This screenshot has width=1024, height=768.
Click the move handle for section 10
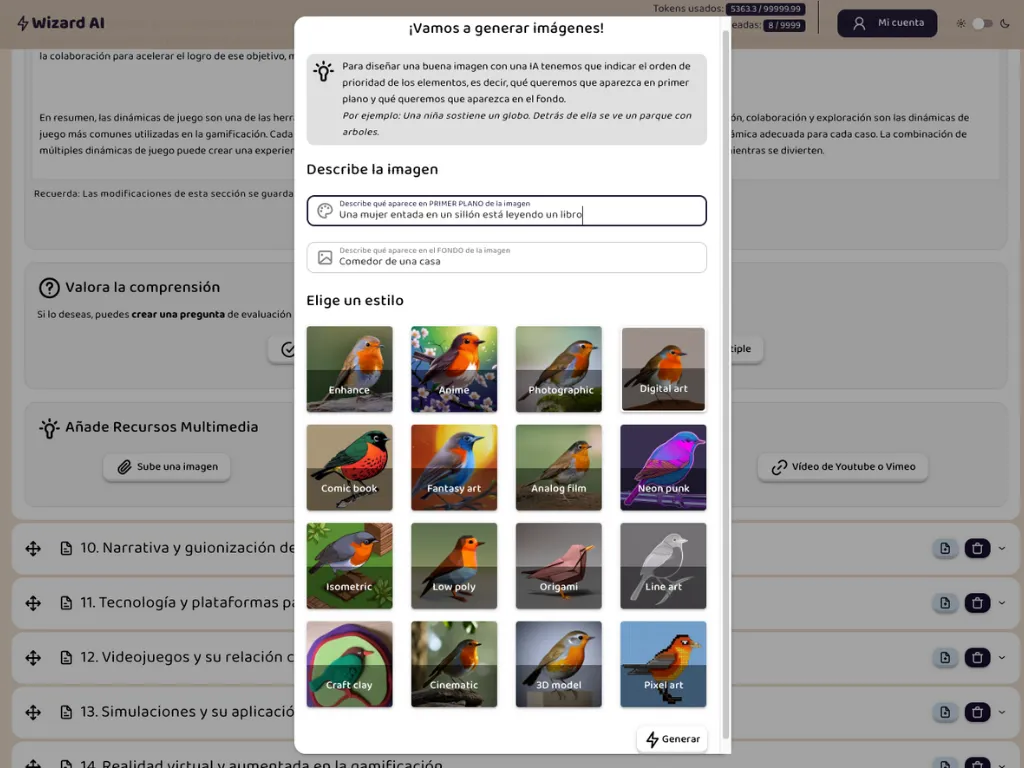point(33,549)
